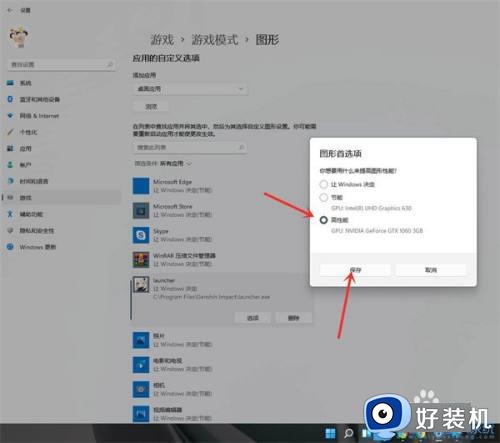Open 个性化 settings category
500x443 pixels.
[60, 132]
